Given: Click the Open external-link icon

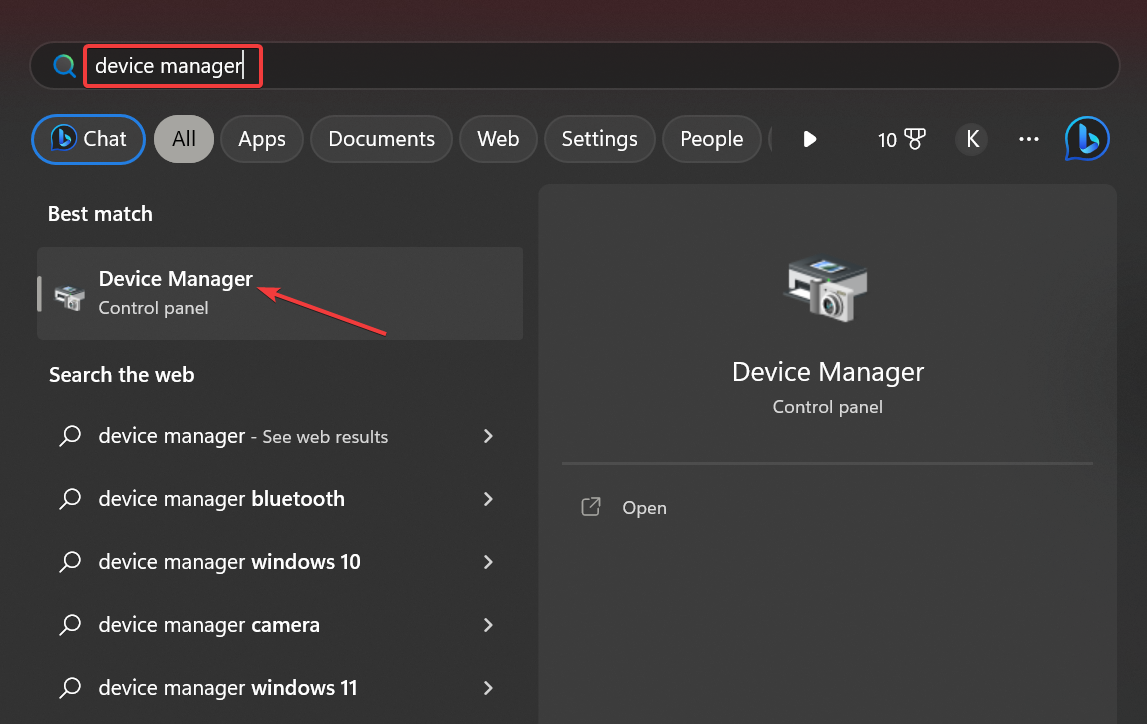Looking at the screenshot, I should click(x=591, y=507).
